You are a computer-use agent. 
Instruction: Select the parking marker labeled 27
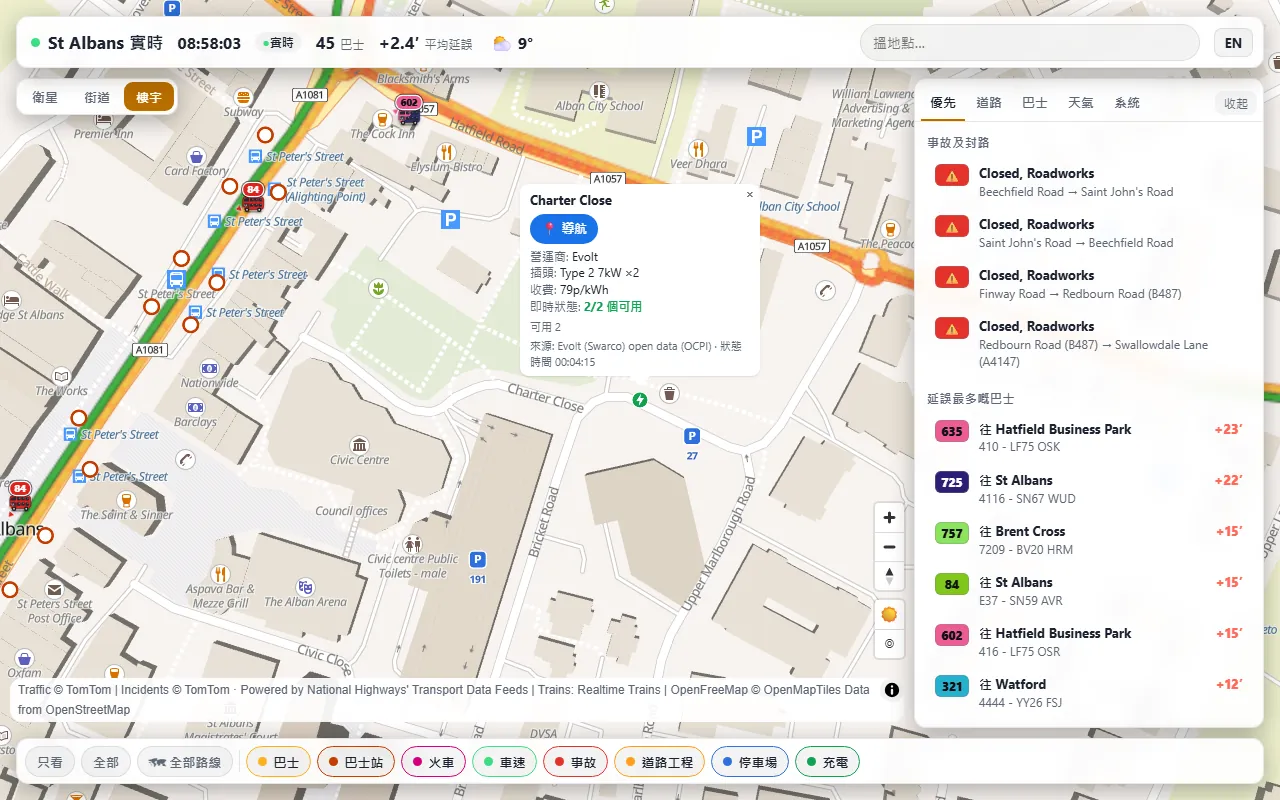tap(692, 436)
